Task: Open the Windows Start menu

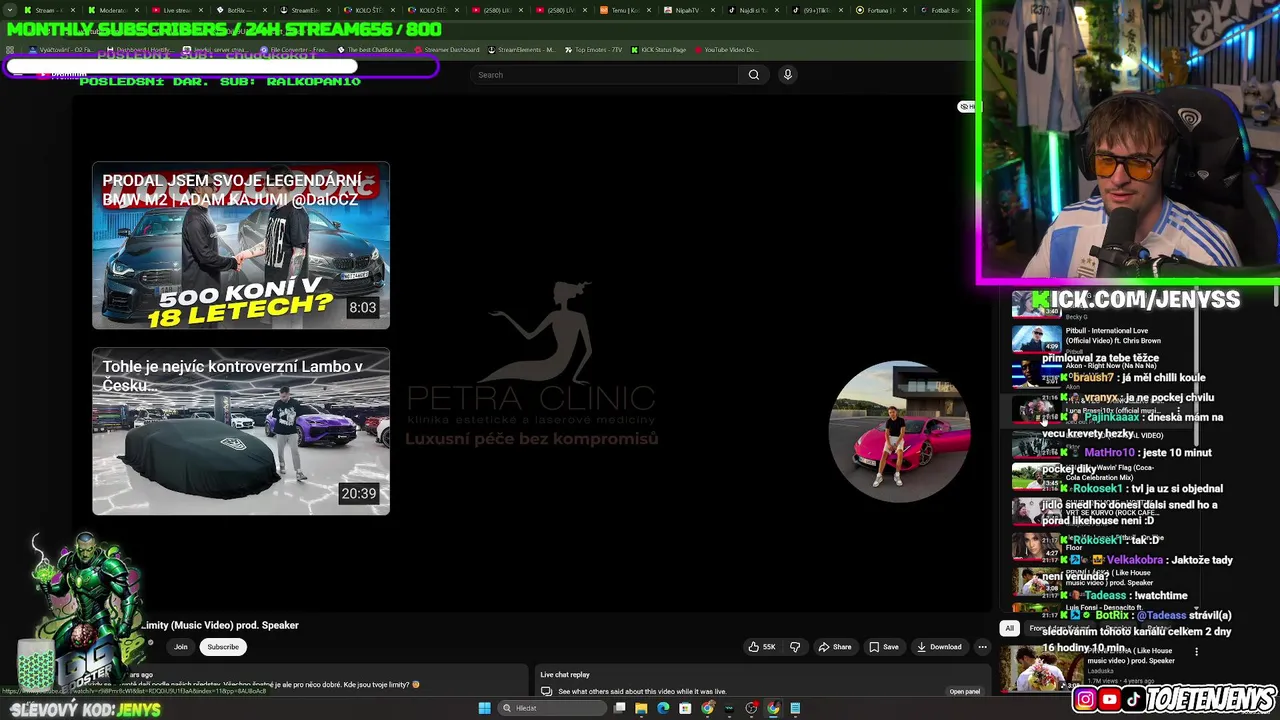Action: [485, 708]
